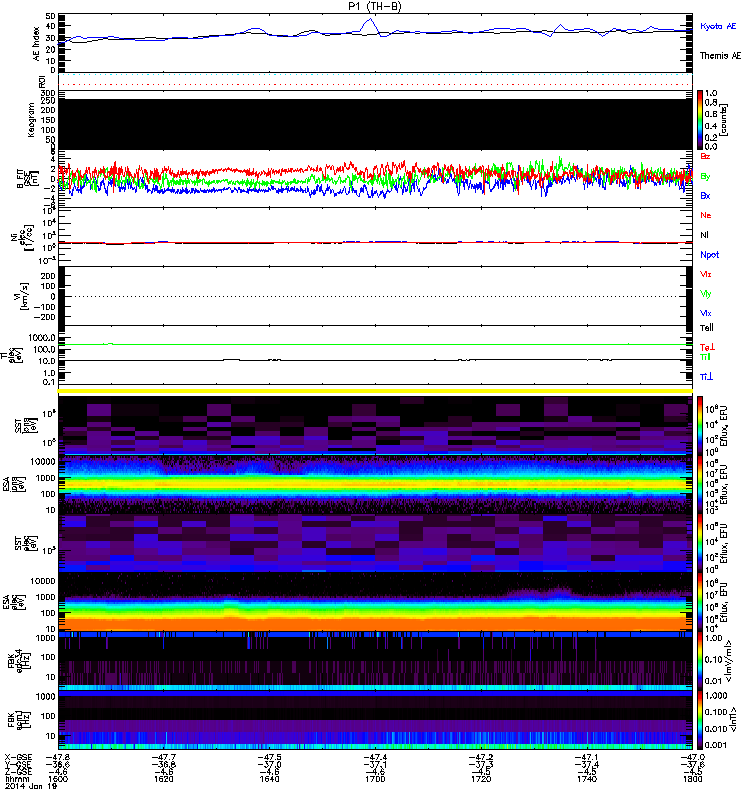Viewport: 750px width, 800px height.
Task: Click the blue Npot legend label
Action: 710,255
